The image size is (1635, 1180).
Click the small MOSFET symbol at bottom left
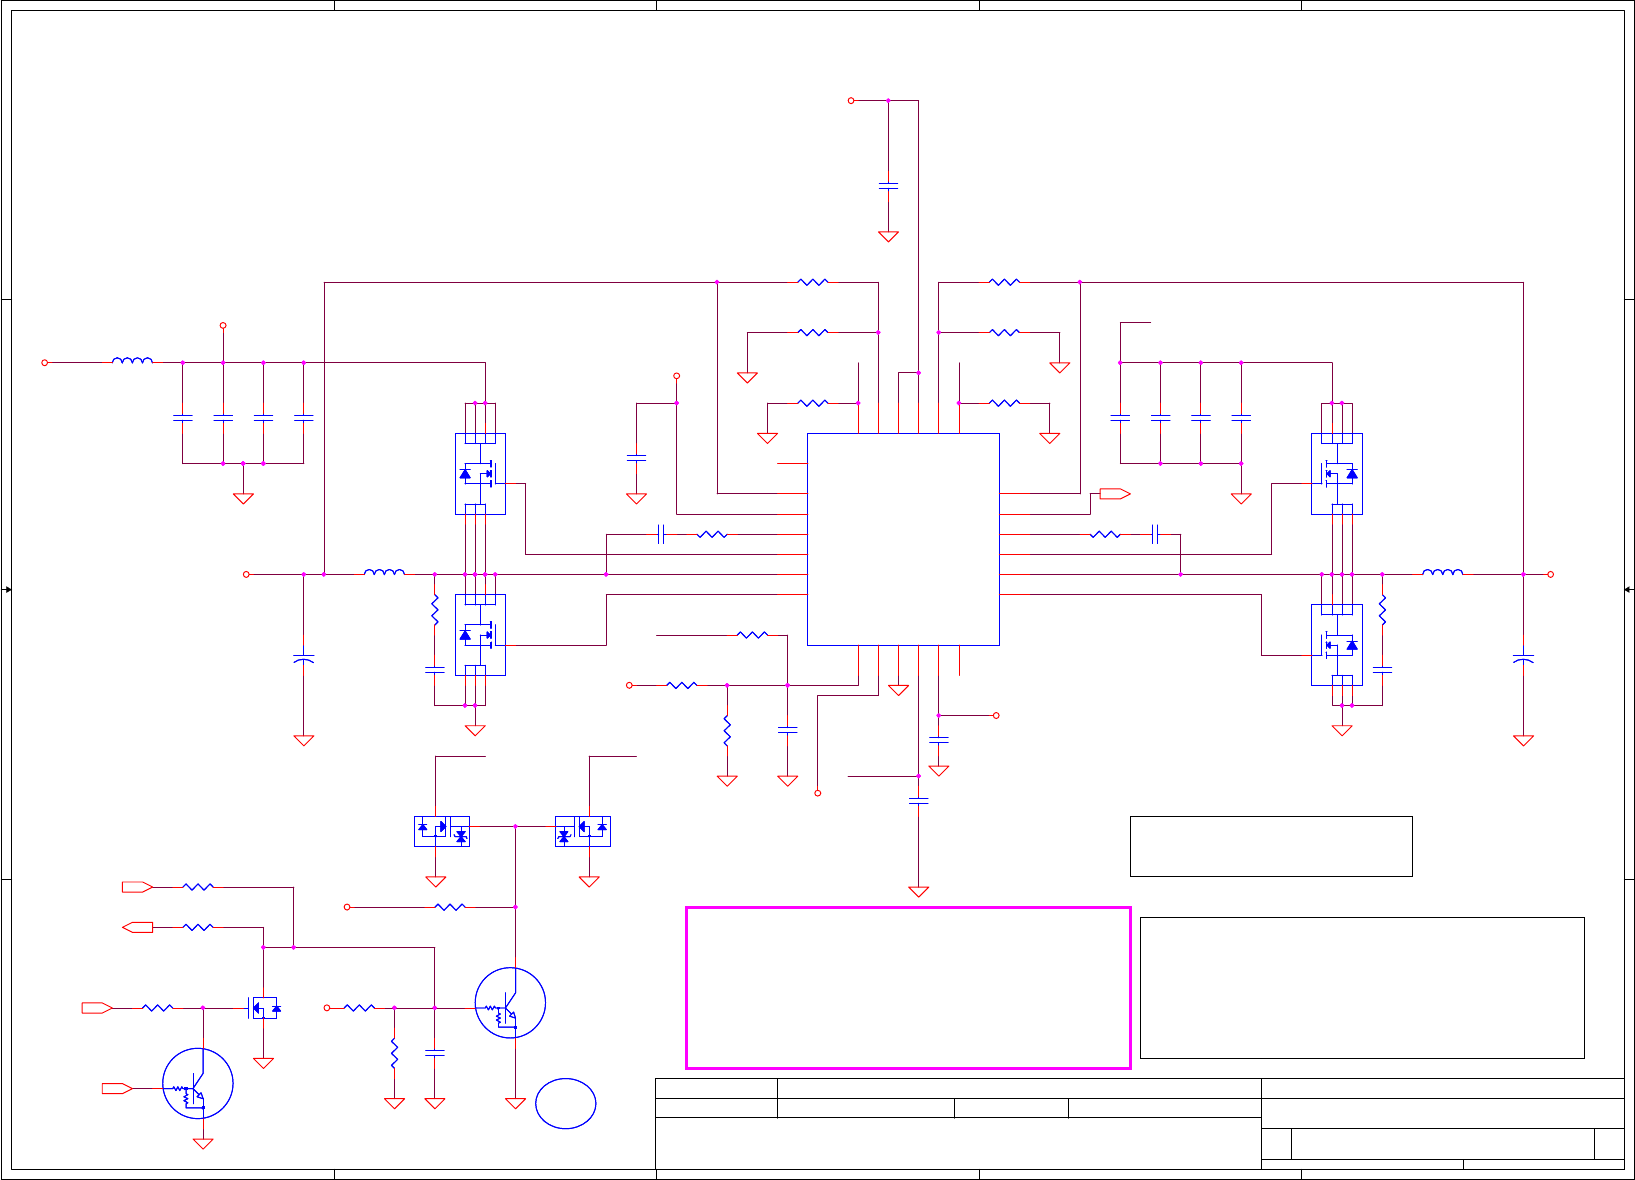pos(263,1008)
